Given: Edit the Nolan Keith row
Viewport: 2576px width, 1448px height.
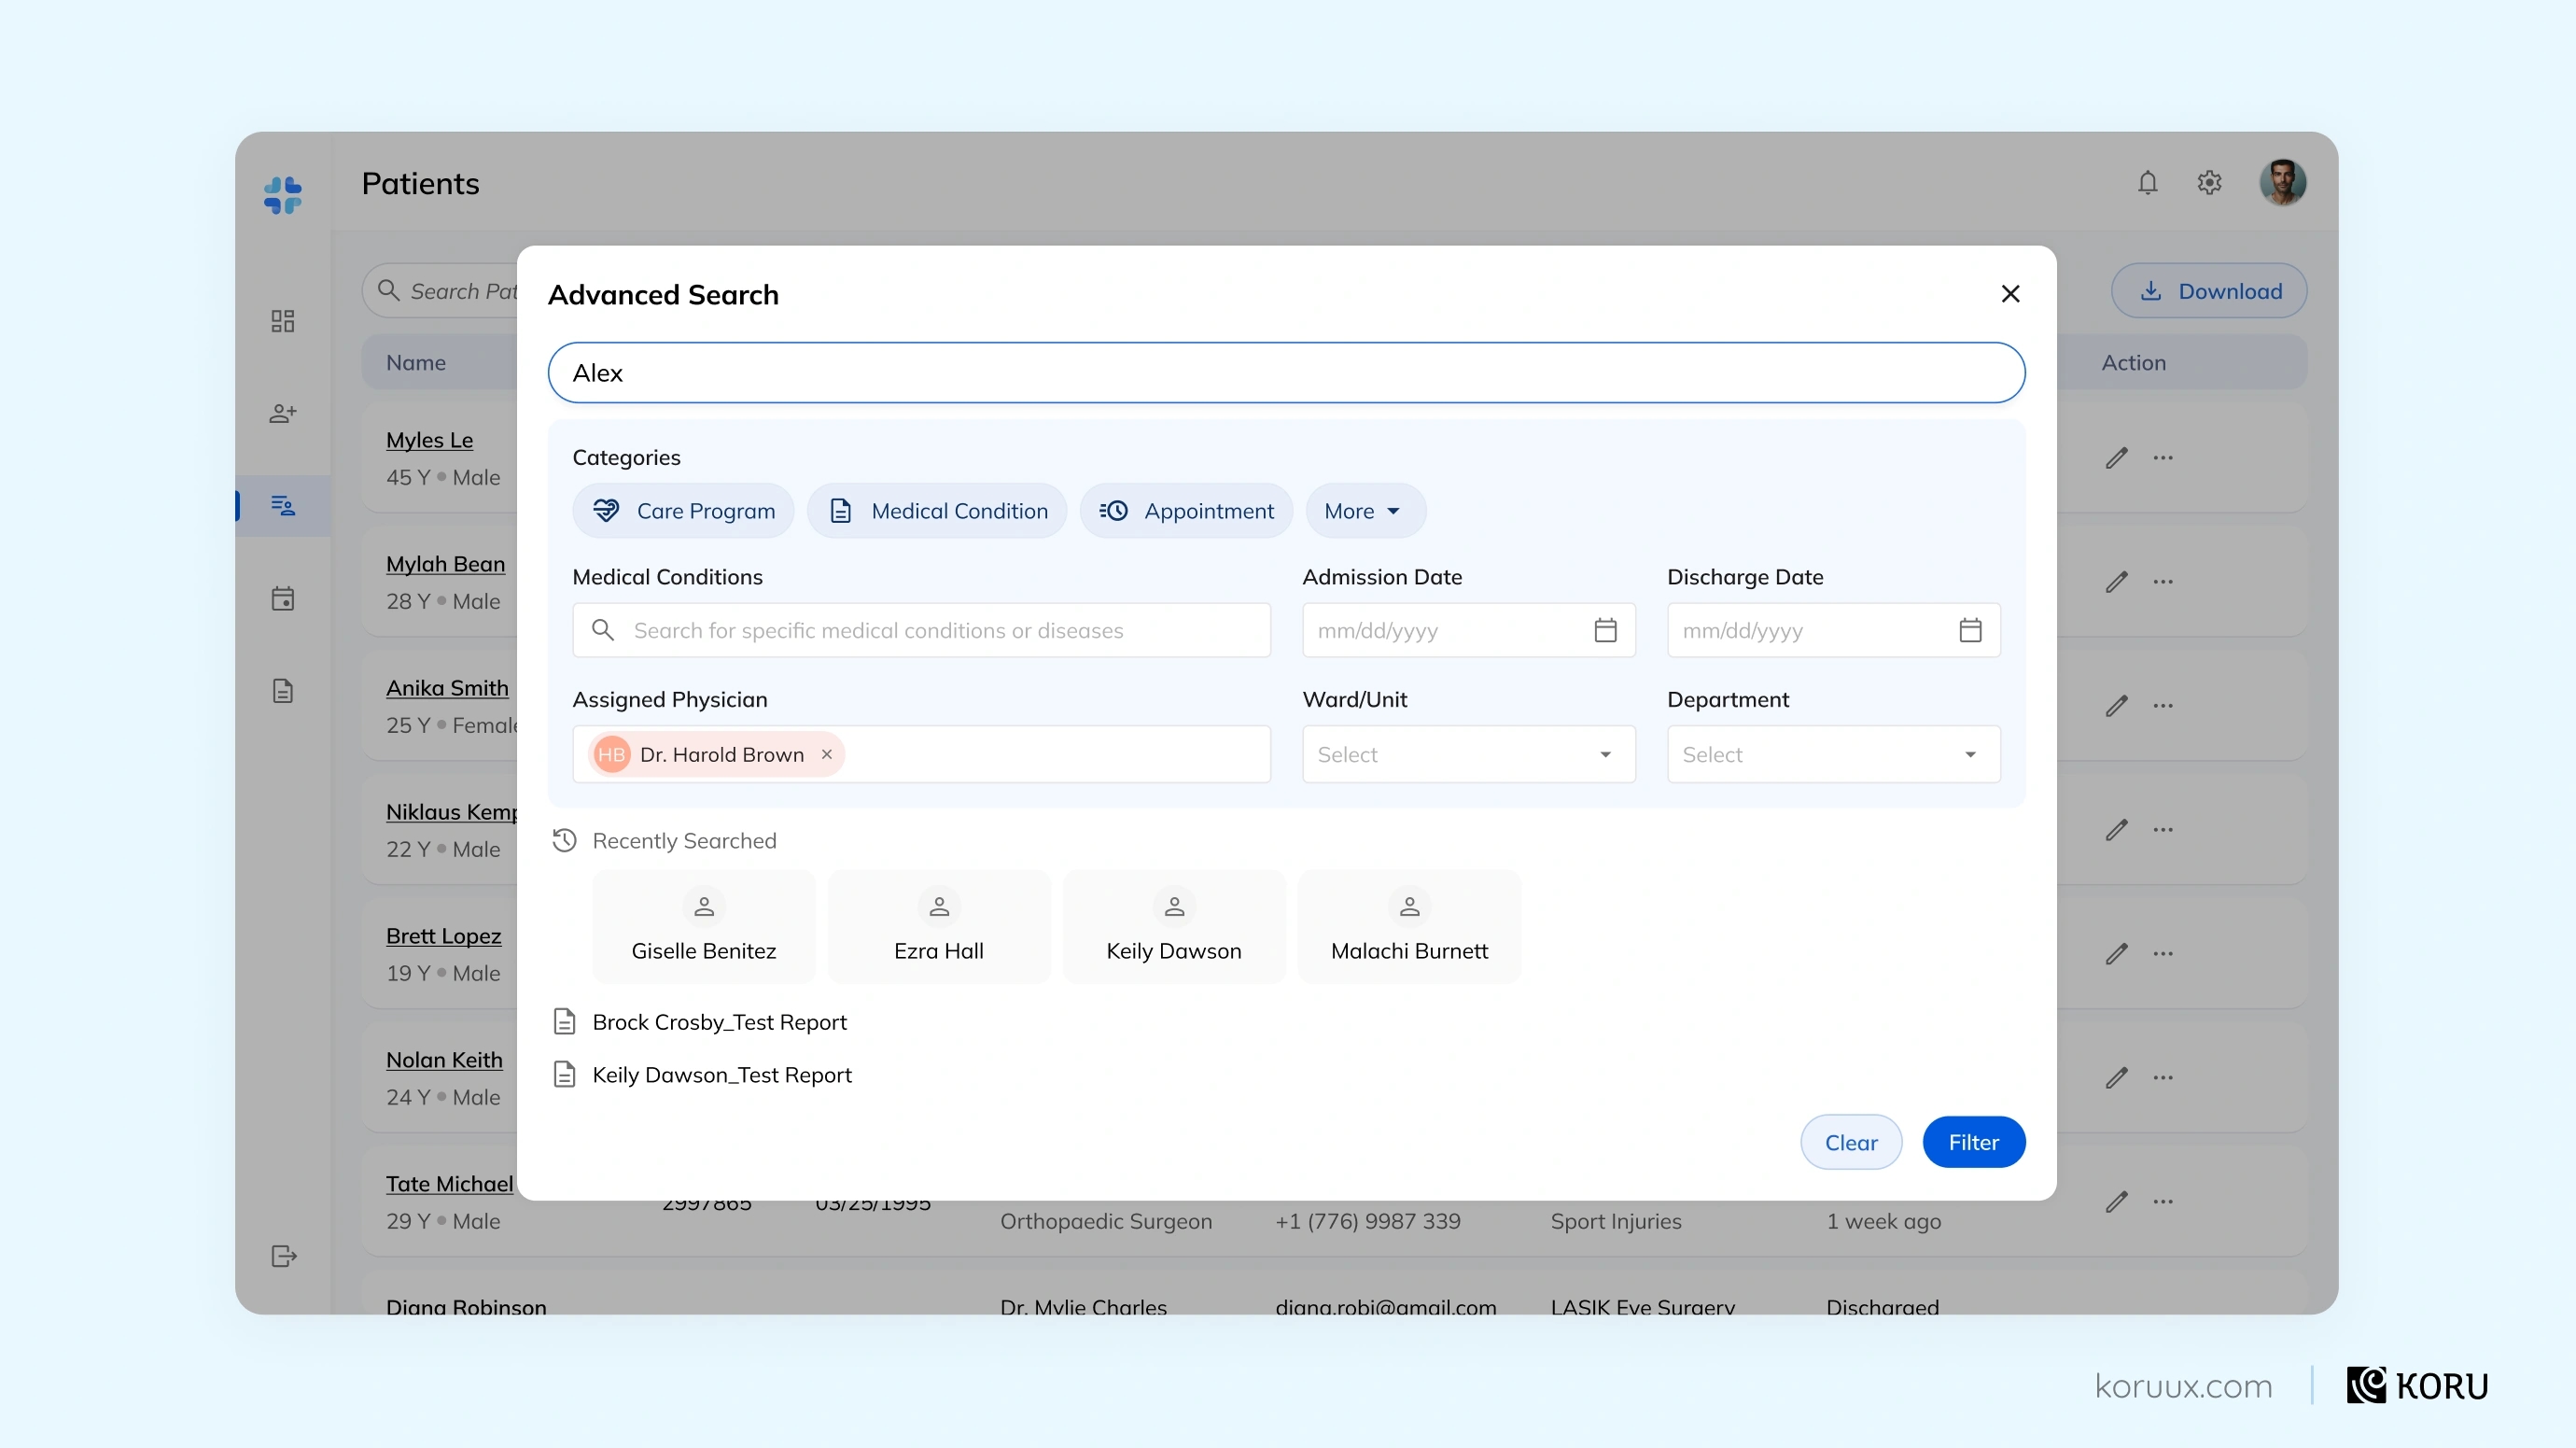Looking at the screenshot, I should tap(2116, 1078).
